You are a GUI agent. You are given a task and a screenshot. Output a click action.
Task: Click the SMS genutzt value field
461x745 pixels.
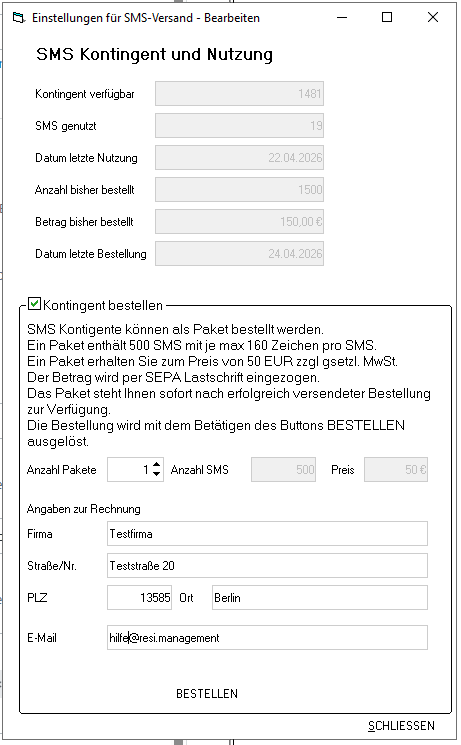pos(240,125)
